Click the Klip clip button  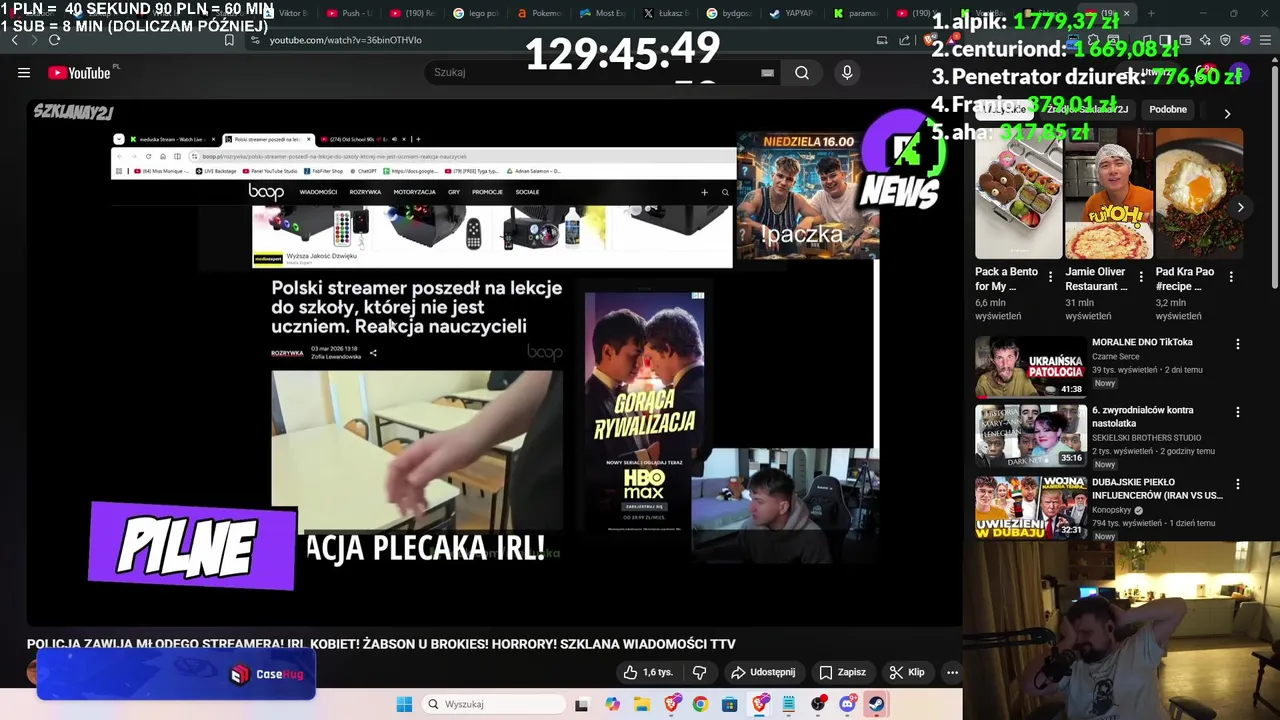(907, 672)
